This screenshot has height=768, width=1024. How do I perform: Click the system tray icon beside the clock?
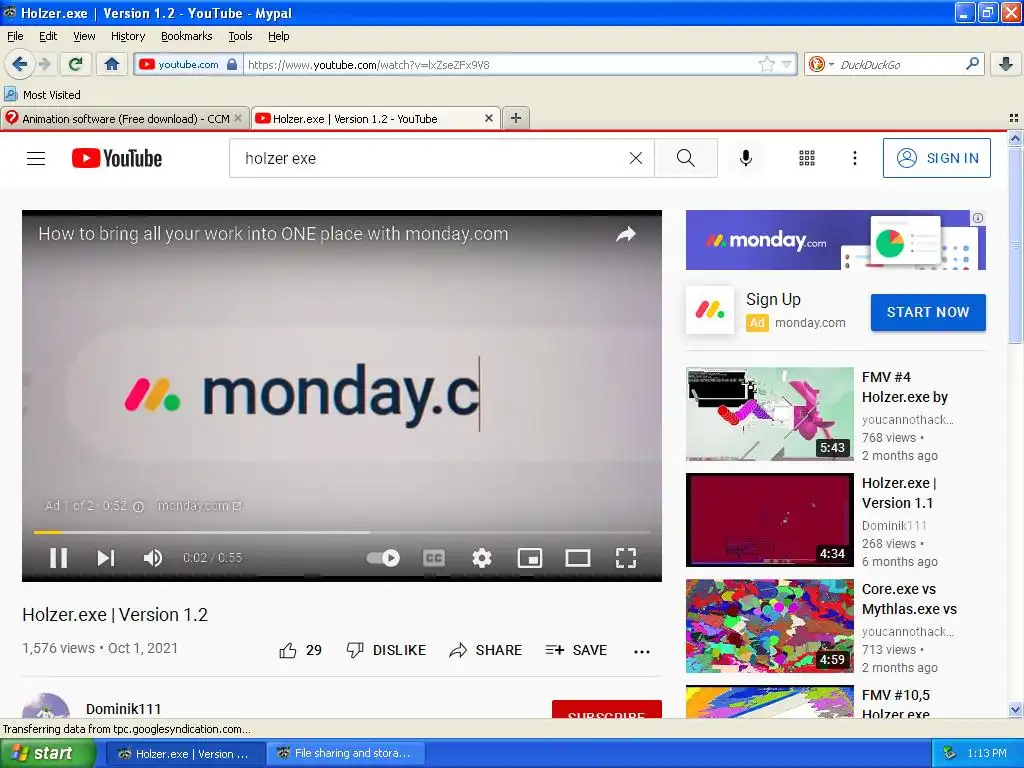tap(950, 753)
